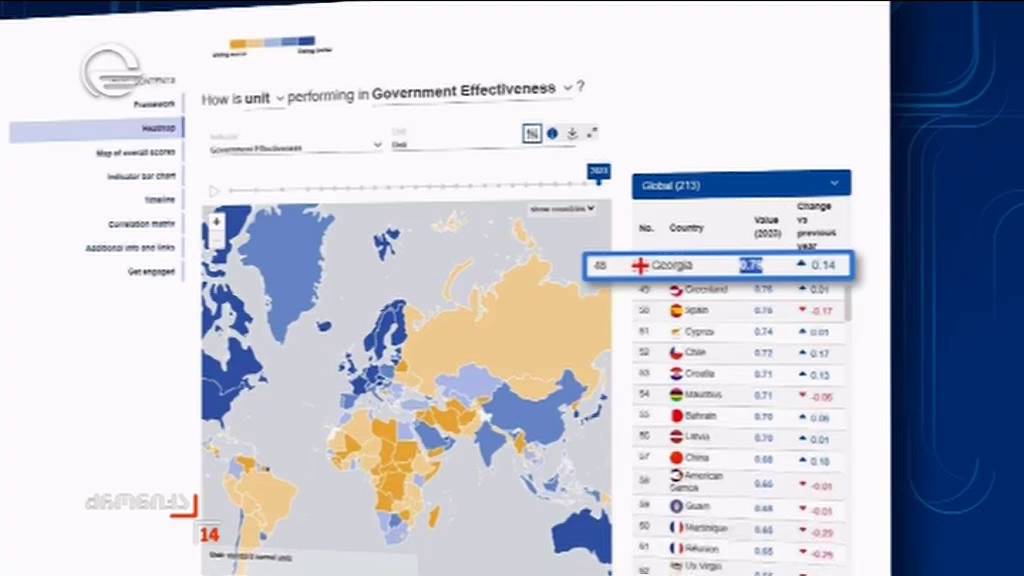Click the timeline year handle on slider
Viewport: 1024px width, 576px height.
tap(599, 173)
